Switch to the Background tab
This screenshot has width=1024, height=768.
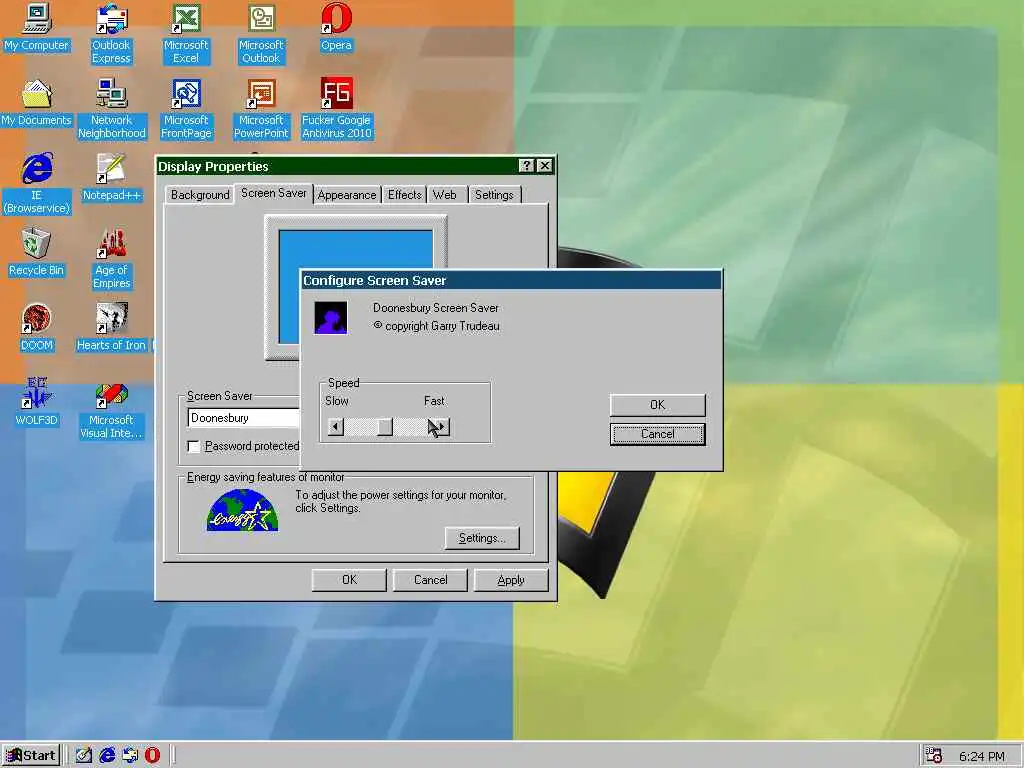click(200, 195)
